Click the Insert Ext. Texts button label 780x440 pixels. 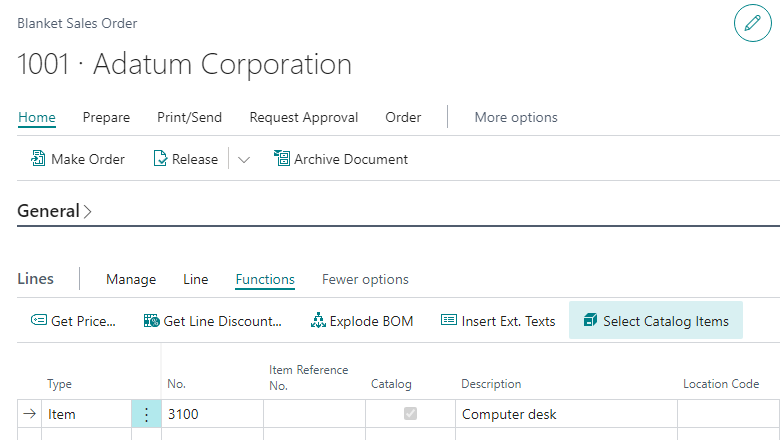pyautogui.click(x=508, y=321)
